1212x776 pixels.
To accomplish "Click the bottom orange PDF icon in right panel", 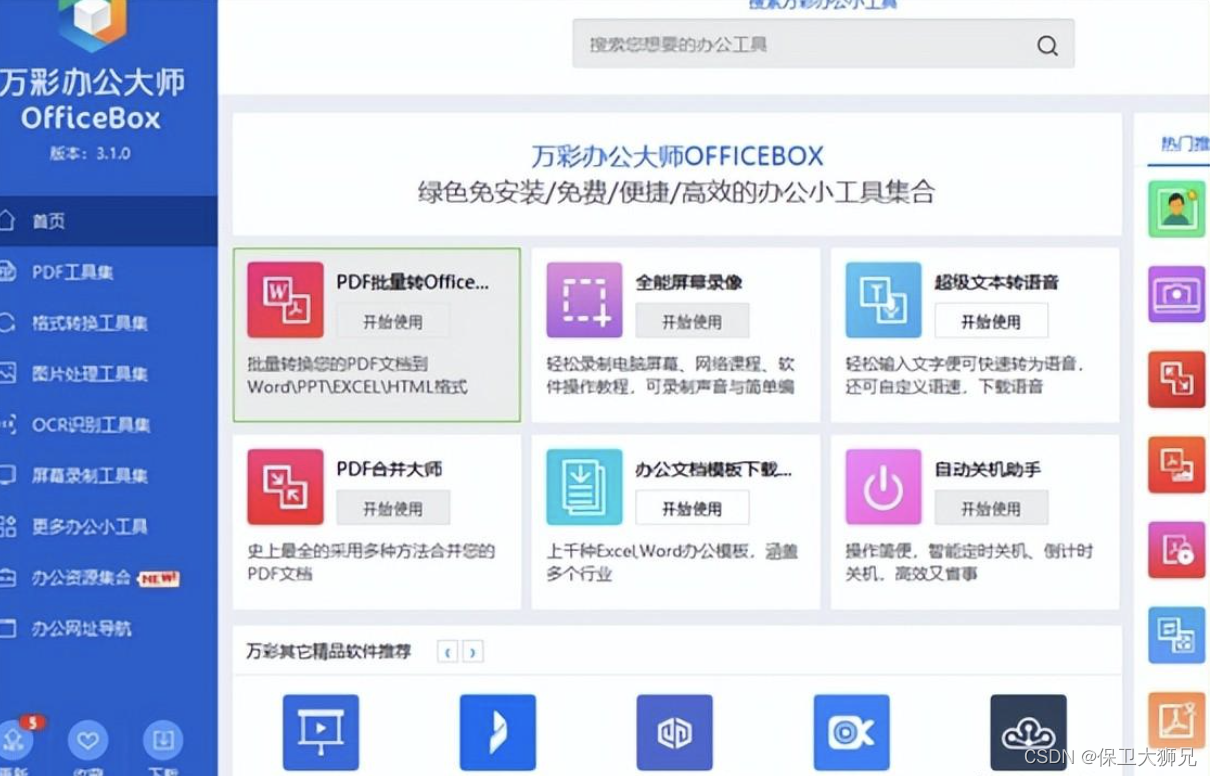I will (x=1176, y=720).
